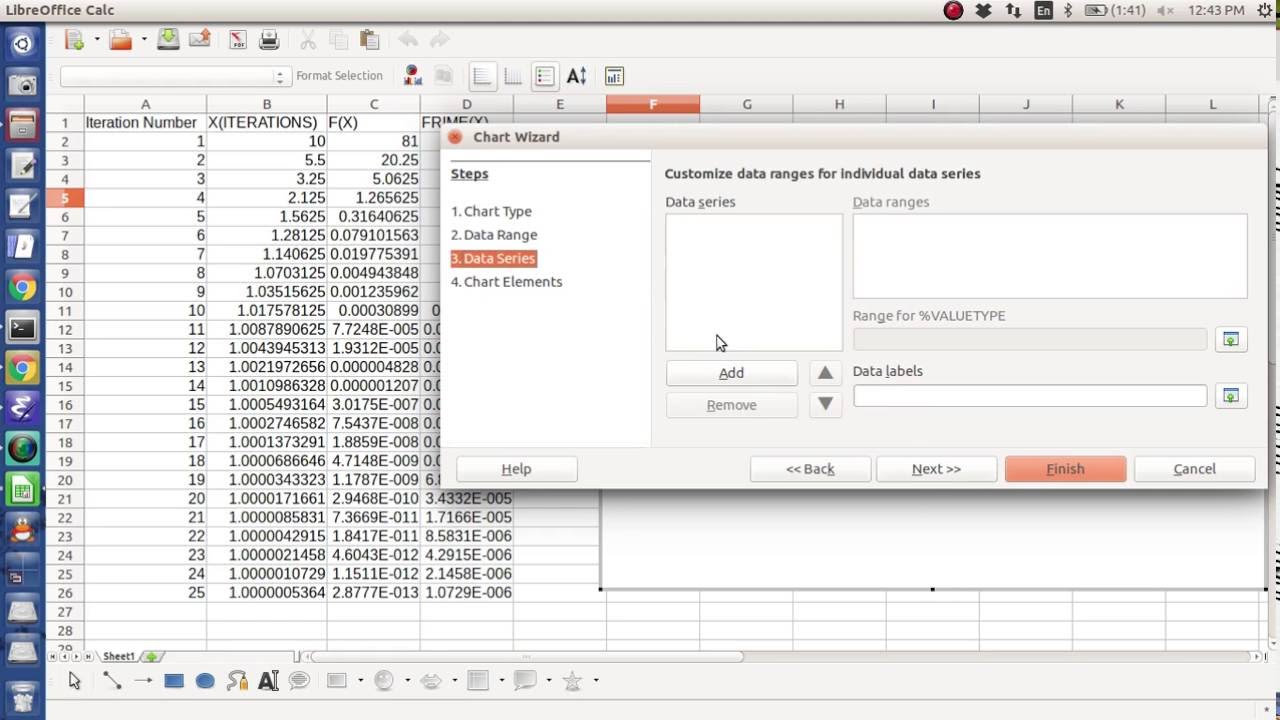Go to Chart Type step
This screenshot has height=720, width=1280.
(491, 212)
